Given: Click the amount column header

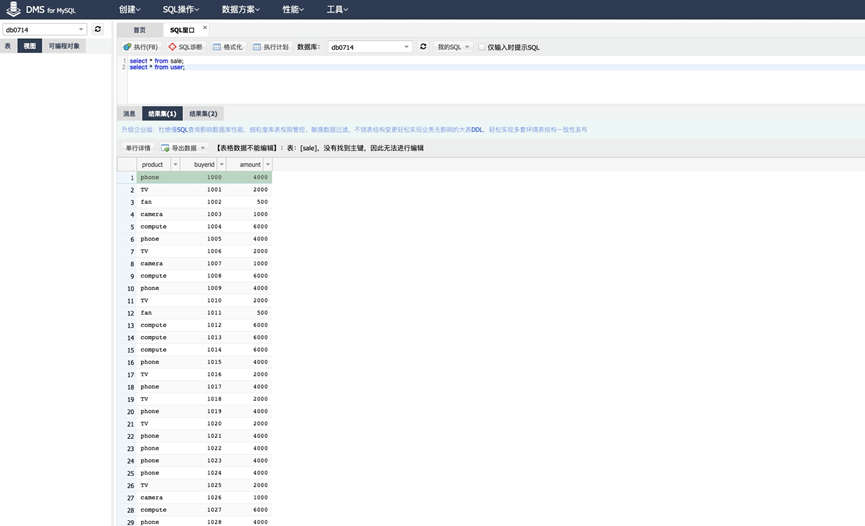Looking at the screenshot, I should [x=247, y=164].
